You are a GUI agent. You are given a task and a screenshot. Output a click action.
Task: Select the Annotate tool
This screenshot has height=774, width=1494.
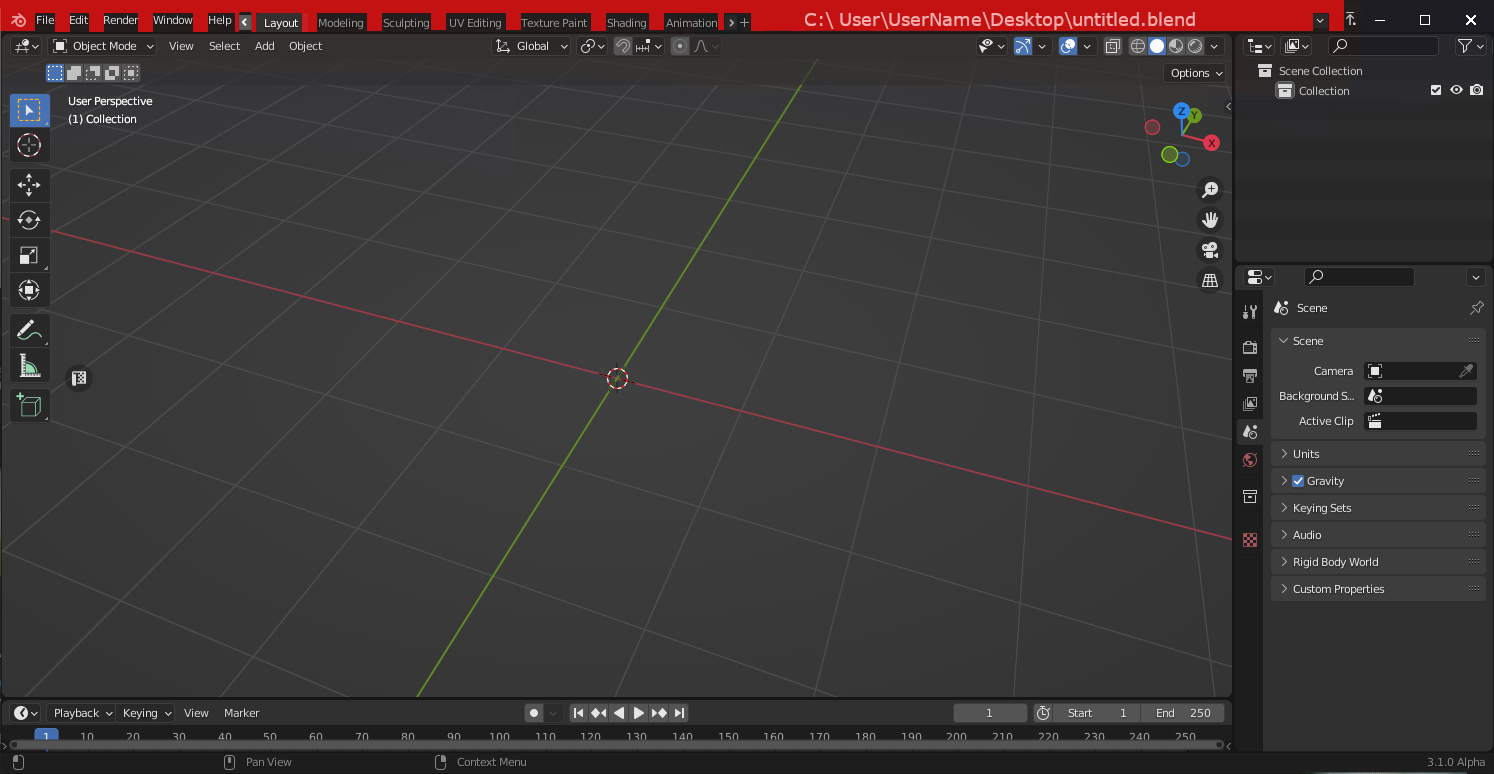pos(29,331)
